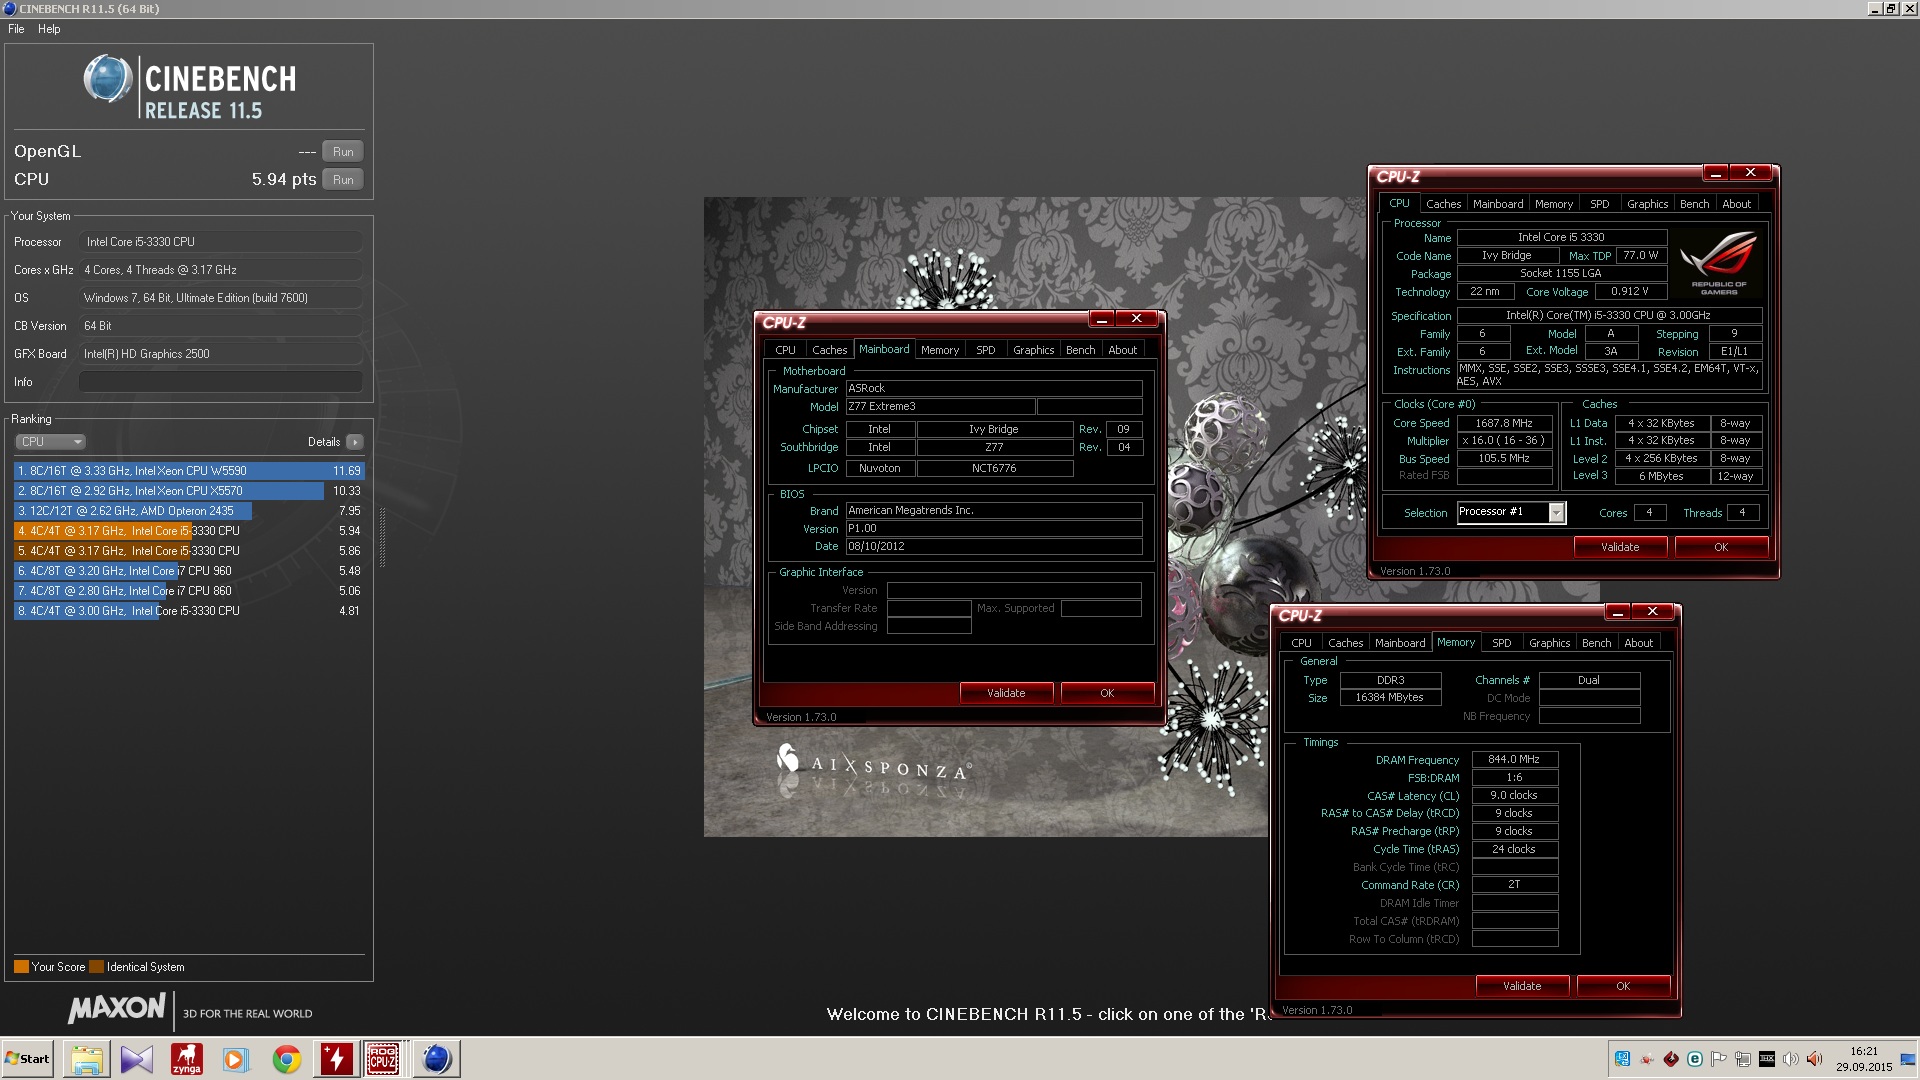The image size is (1920, 1080).
Task: Click OK in processor CPU-Z window
Action: (1721, 547)
